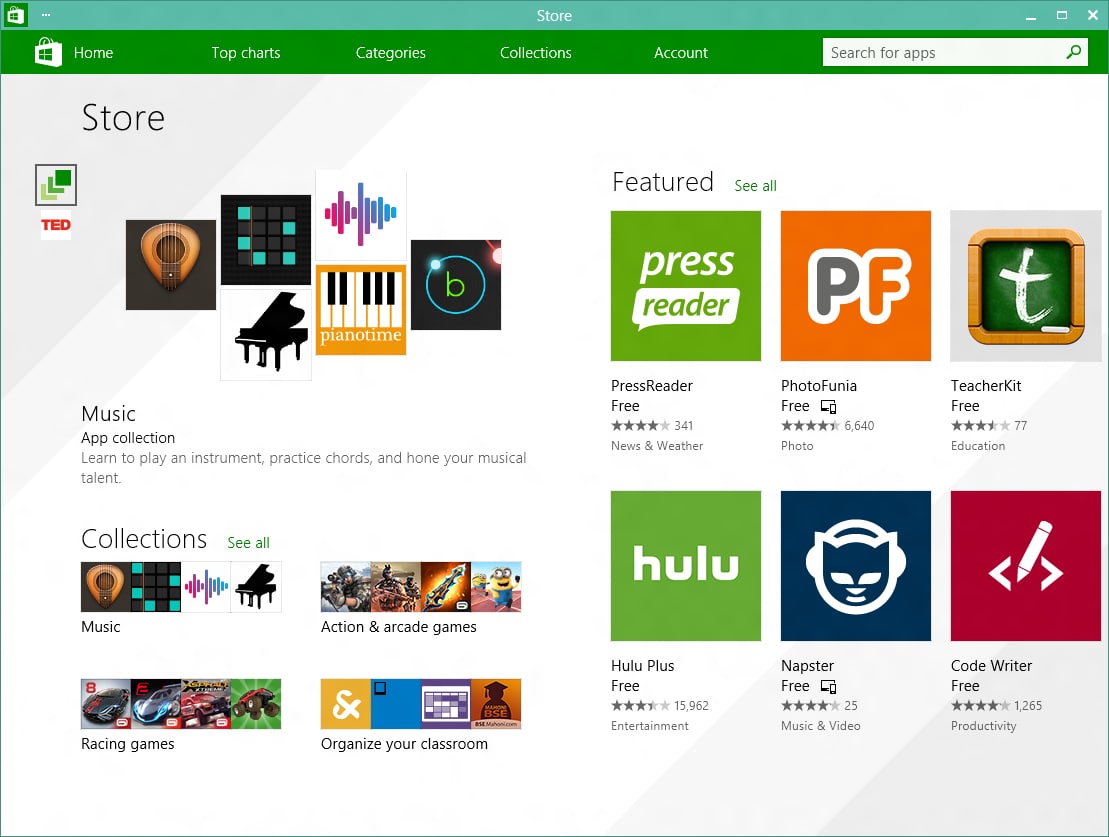Open the green letter b circle app tile

click(455, 284)
